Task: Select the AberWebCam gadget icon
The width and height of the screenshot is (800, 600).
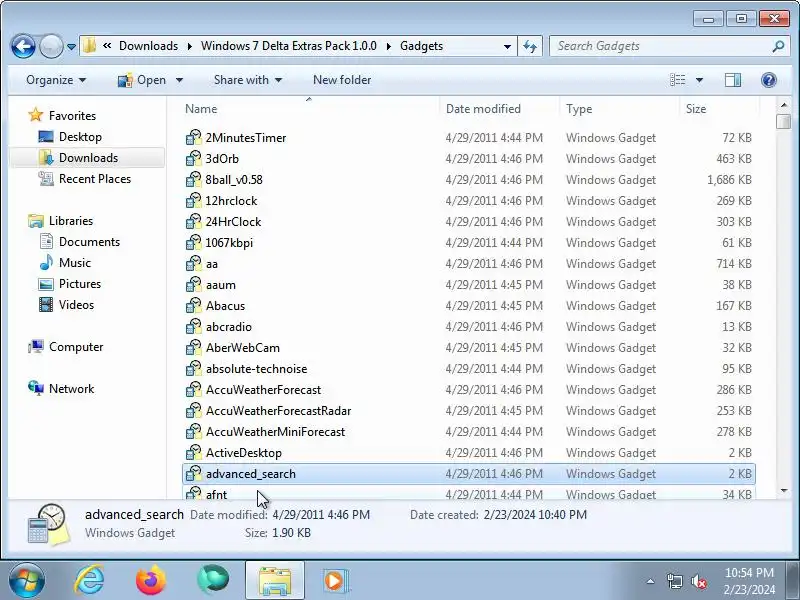Action: click(x=193, y=347)
